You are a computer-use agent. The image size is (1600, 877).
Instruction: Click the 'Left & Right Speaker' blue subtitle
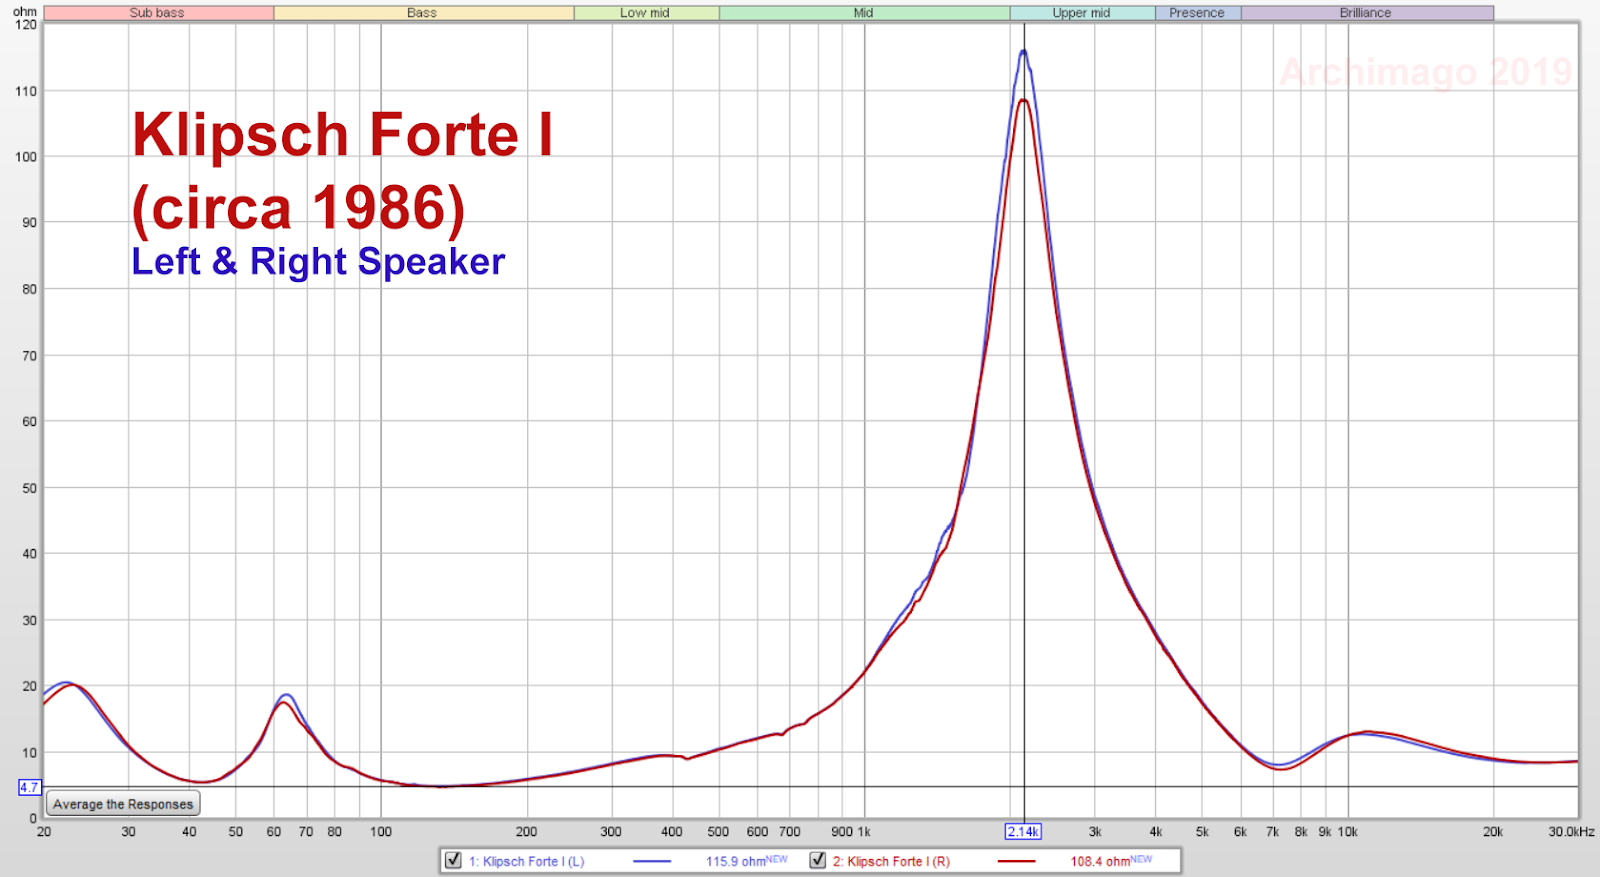tap(318, 261)
